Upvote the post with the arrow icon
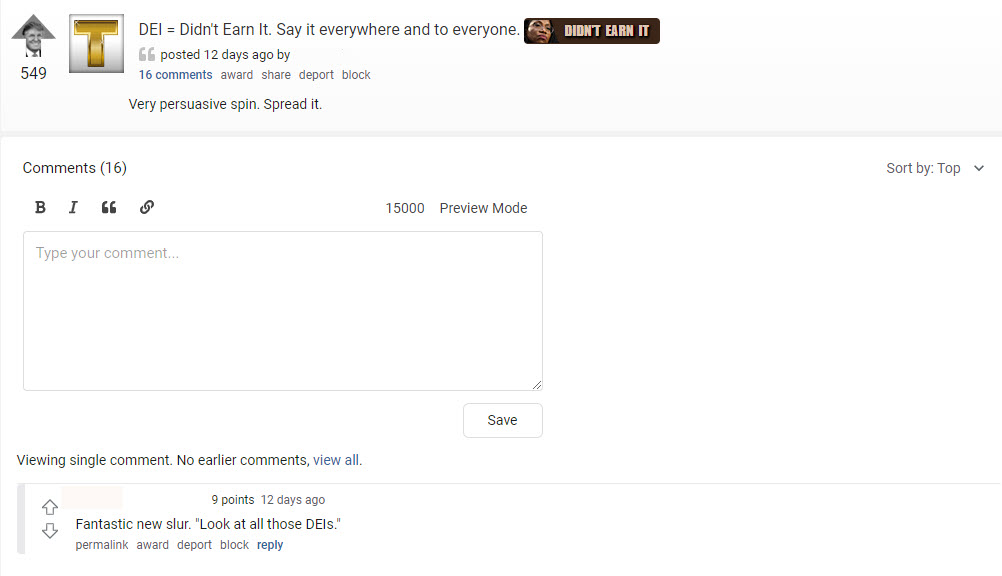Screen dimensions: 1002x576 [33, 34]
